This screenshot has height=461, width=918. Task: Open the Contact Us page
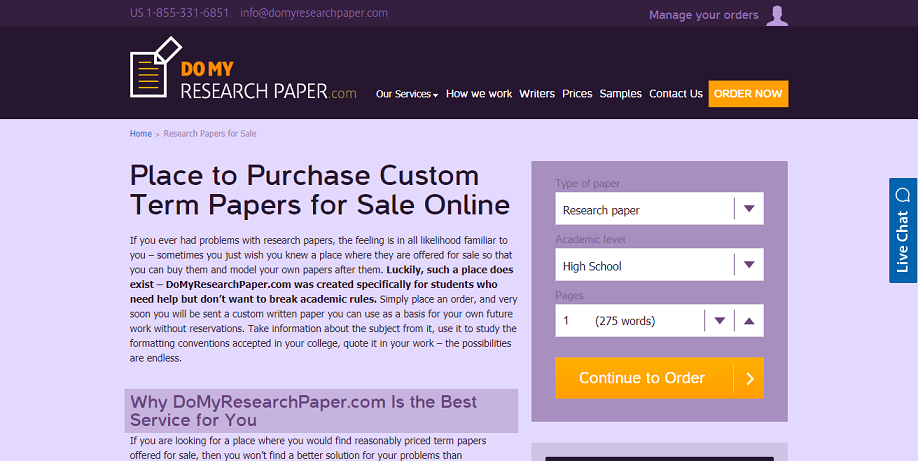tap(676, 94)
